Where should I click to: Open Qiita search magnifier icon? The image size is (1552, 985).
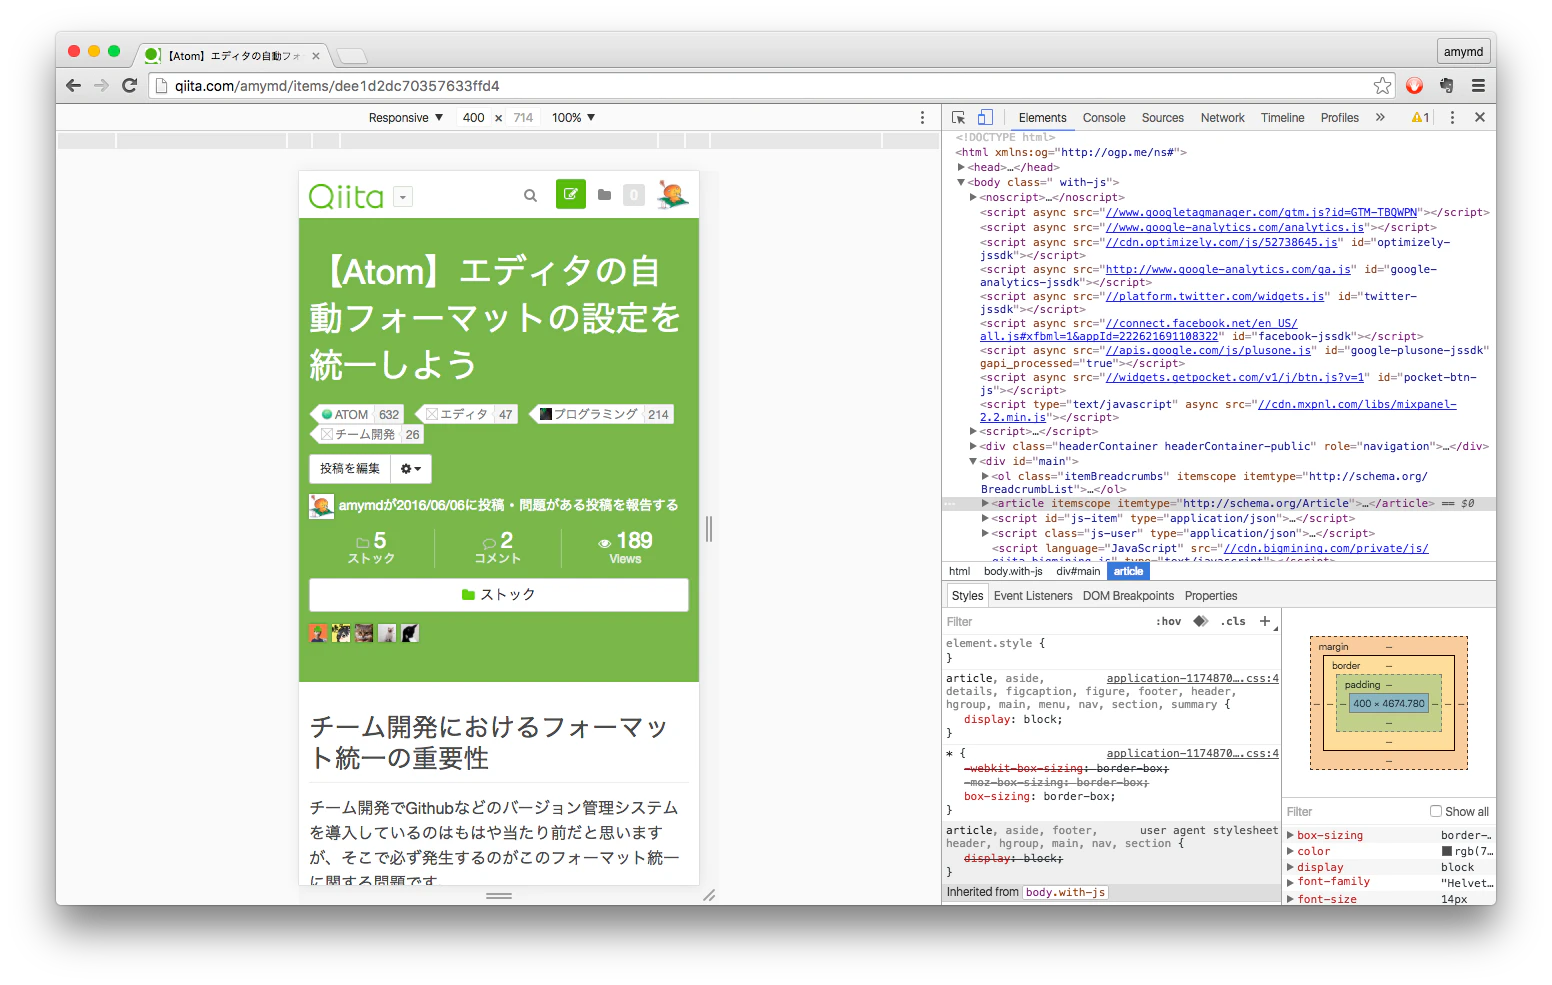530,195
